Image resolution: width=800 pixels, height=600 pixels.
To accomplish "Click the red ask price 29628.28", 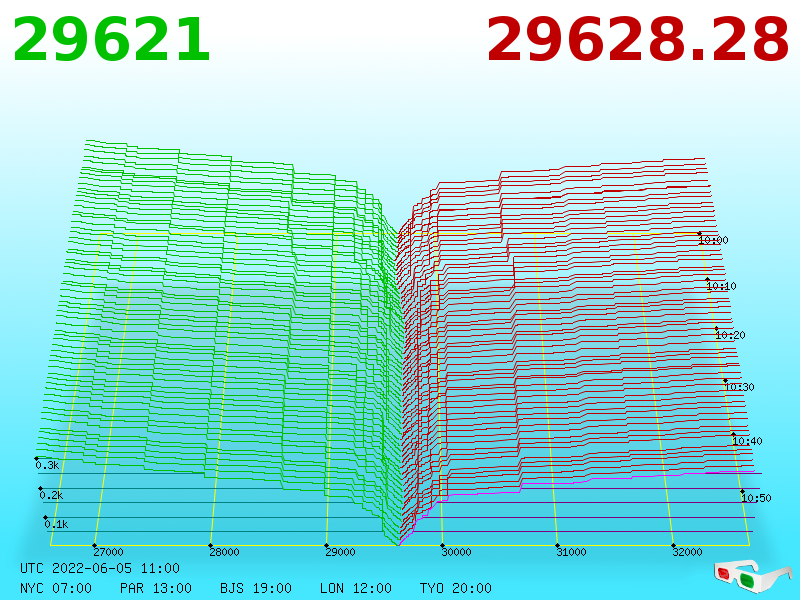I will click(x=638, y=40).
